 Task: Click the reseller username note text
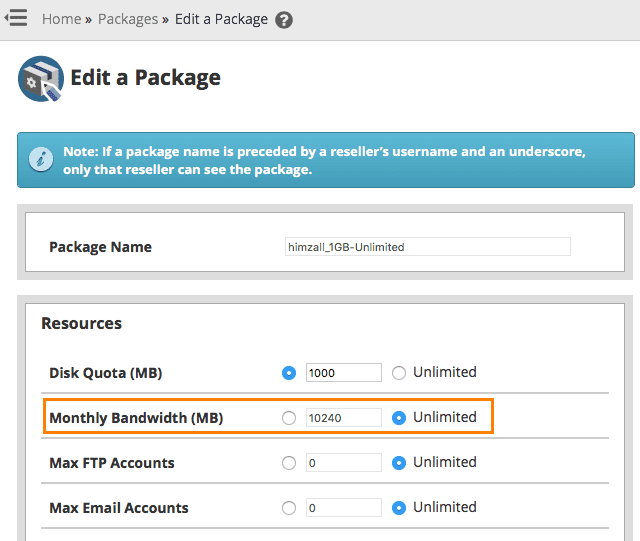(x=324, y=160)
